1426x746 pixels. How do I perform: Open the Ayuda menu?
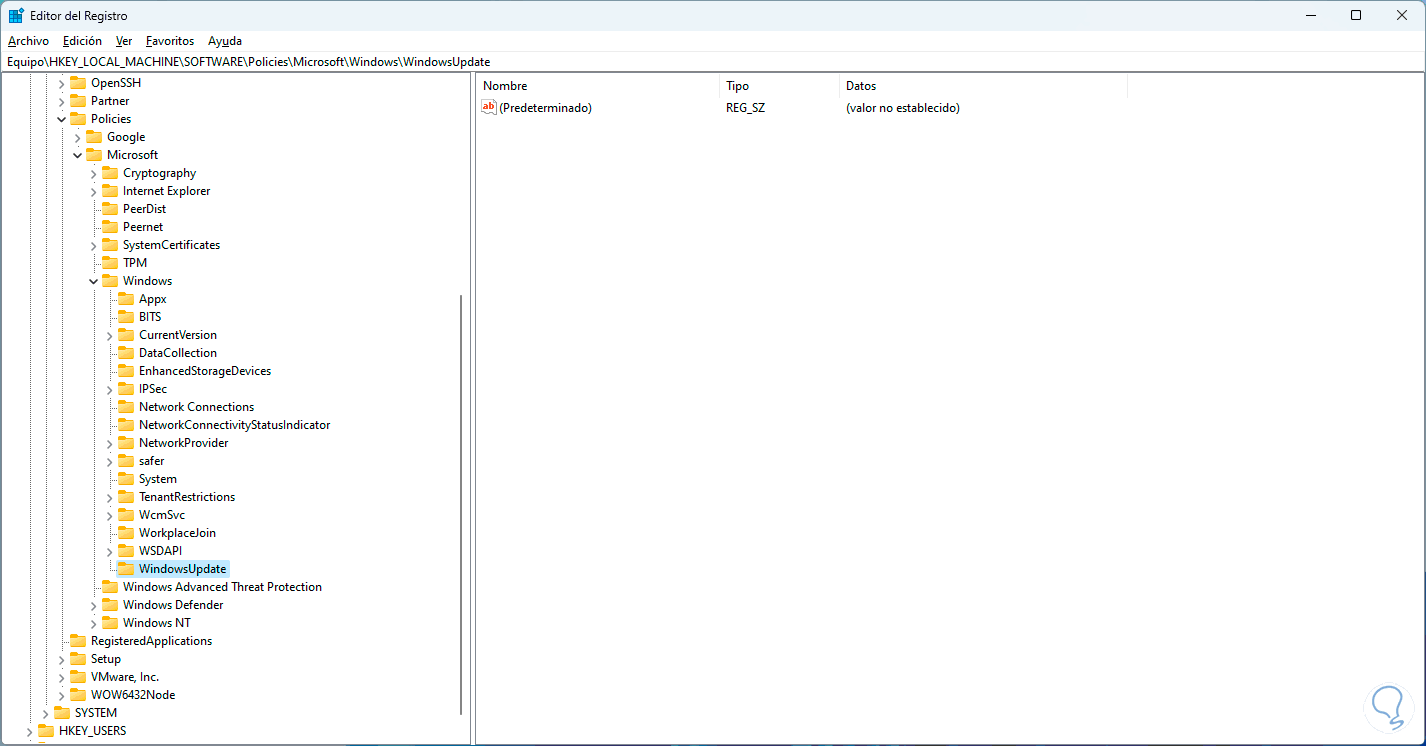pos(225,41)
